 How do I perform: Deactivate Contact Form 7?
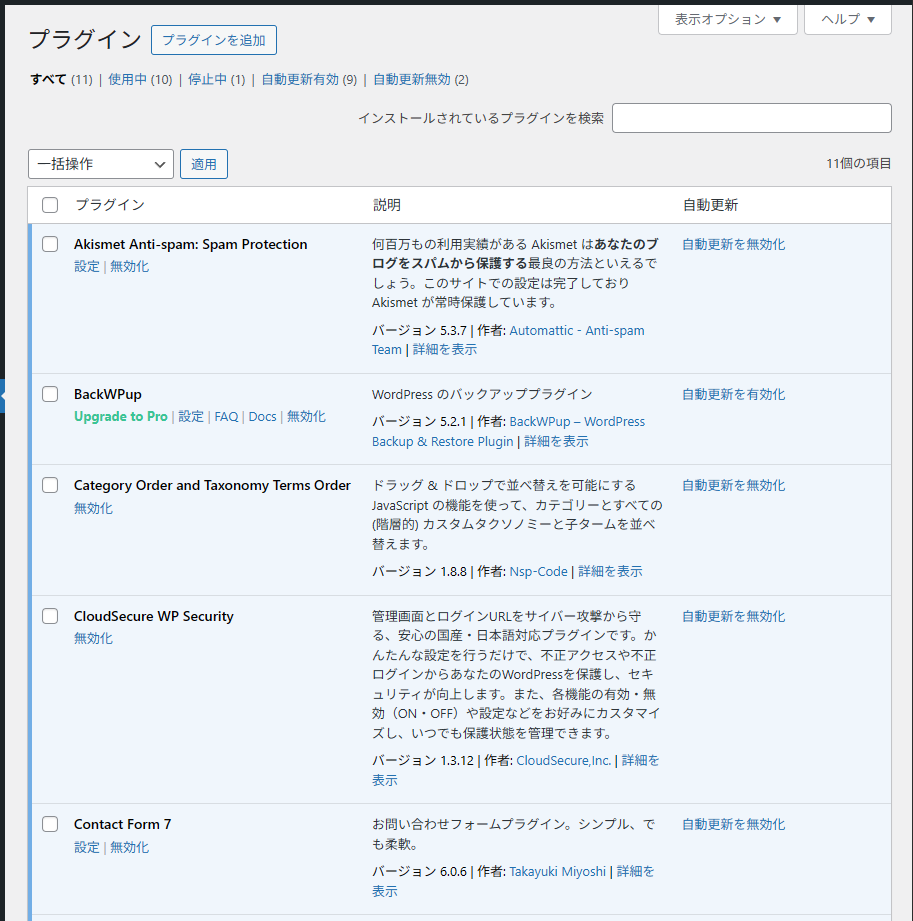click(129, 848)
